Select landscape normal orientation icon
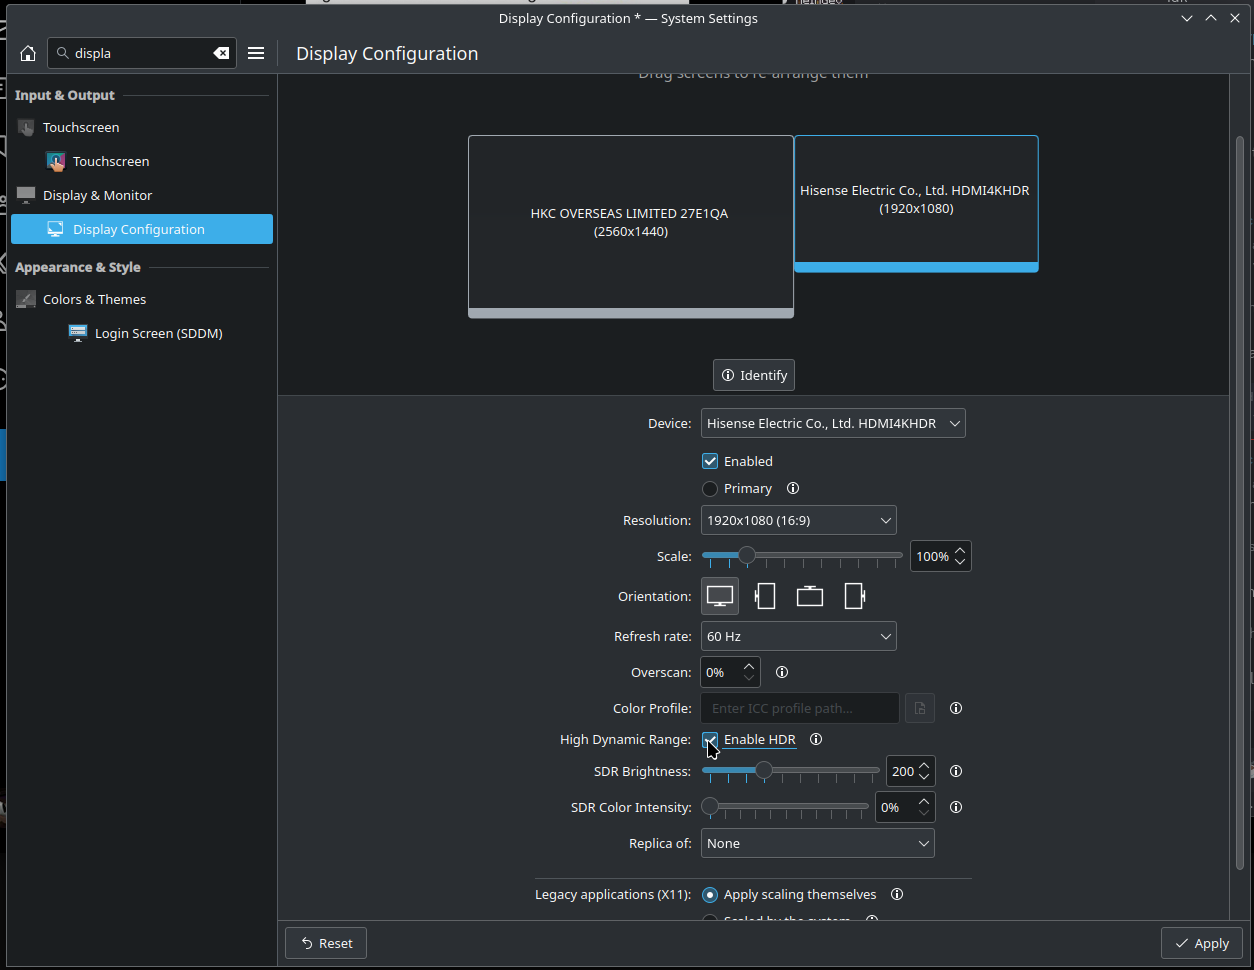1254x970 pixels. tap(720, 596)
